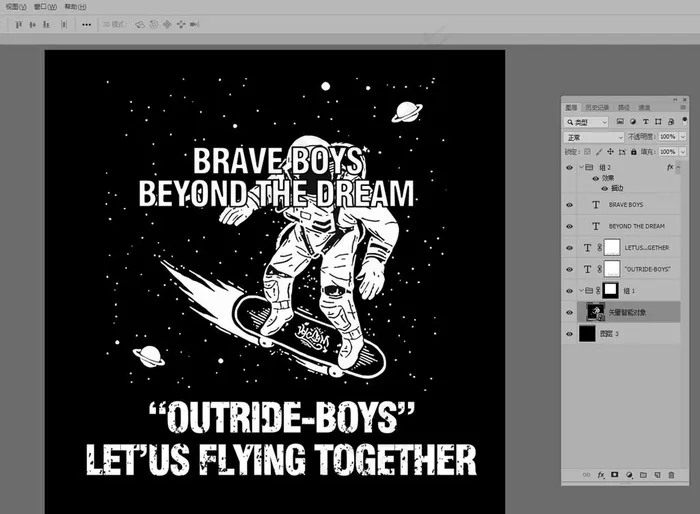Create a new layer icon
700x514 pixels.
point(657,475)
